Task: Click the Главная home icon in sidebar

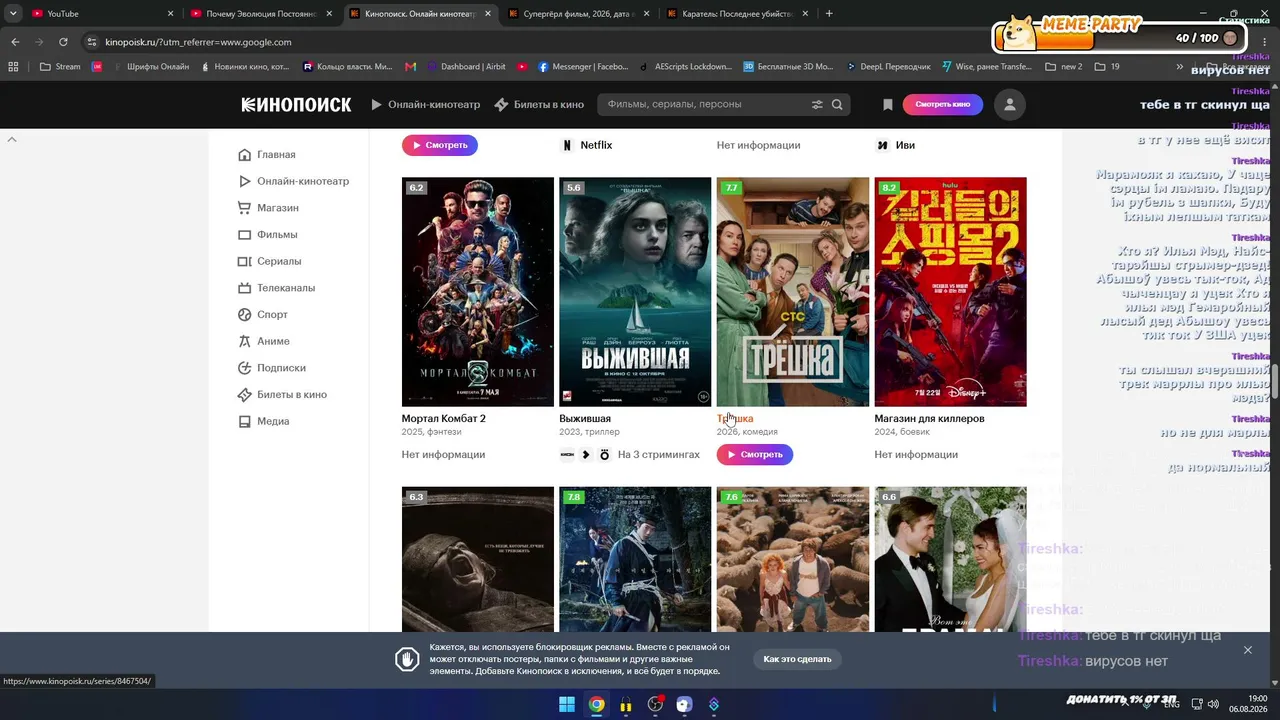Action: tap(244, 155)
